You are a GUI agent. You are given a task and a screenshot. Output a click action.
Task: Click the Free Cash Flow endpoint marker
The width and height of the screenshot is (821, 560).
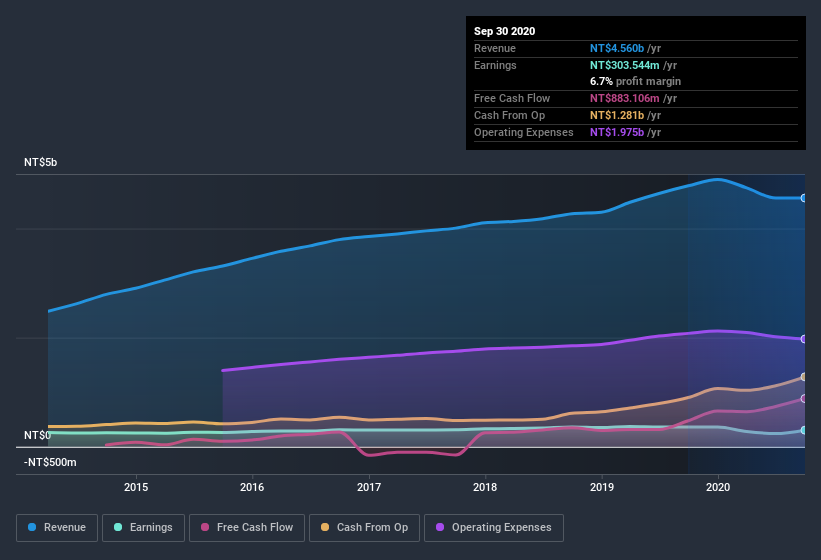tap(803, 399)
